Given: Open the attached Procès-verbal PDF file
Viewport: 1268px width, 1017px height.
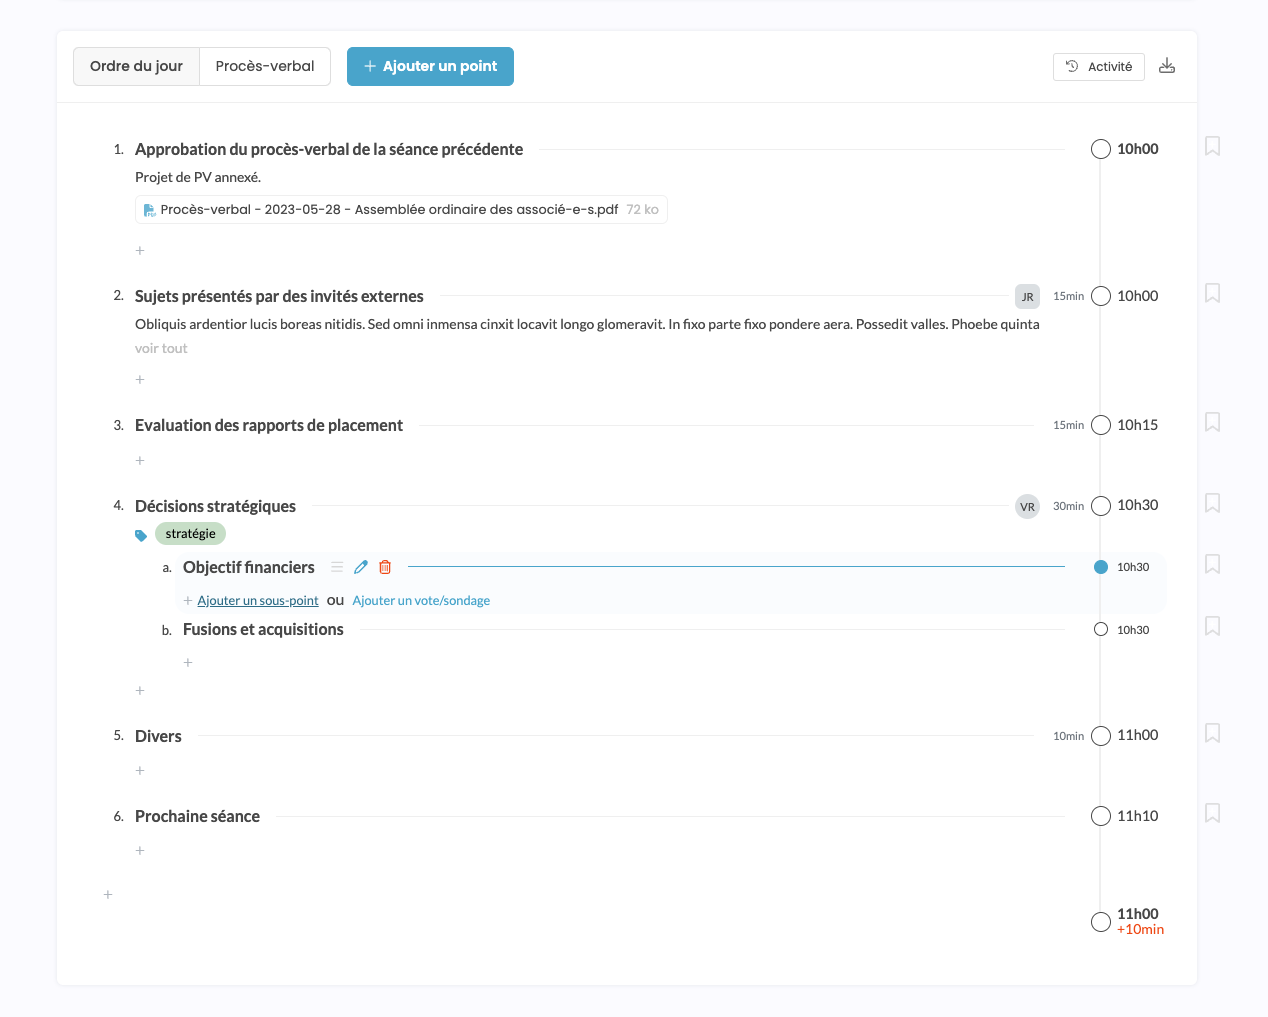Looking at the screenshot, I should [x=389, y=210].
